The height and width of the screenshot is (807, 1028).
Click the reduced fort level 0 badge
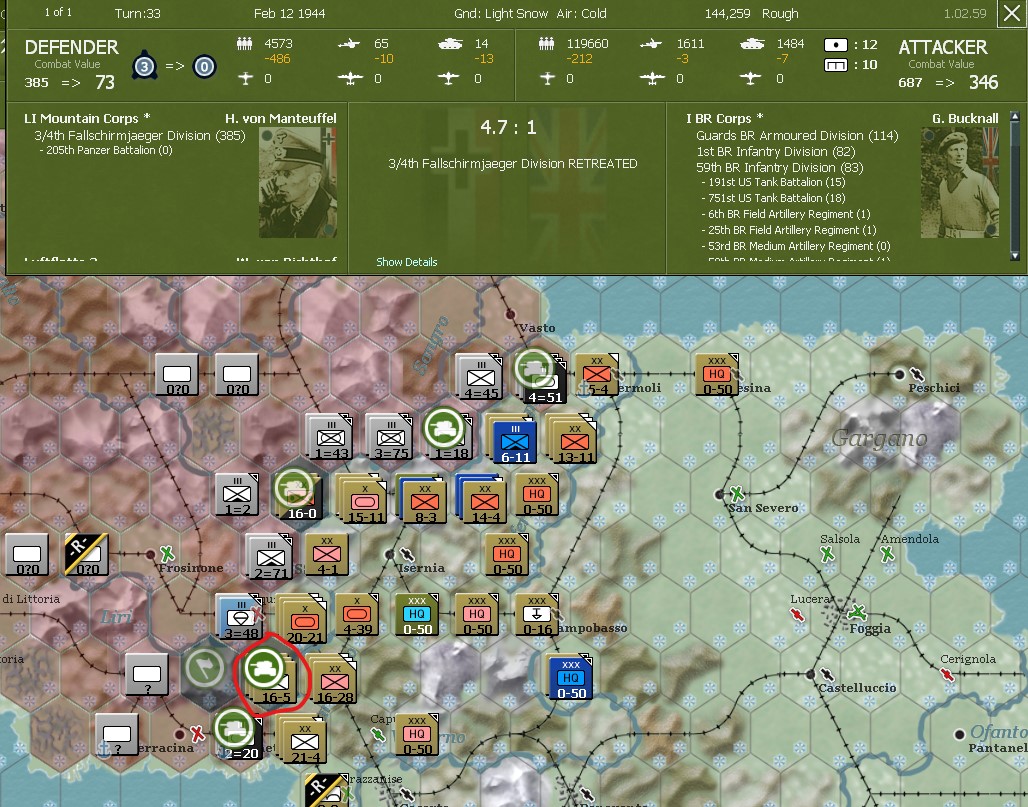click(205, 66)
